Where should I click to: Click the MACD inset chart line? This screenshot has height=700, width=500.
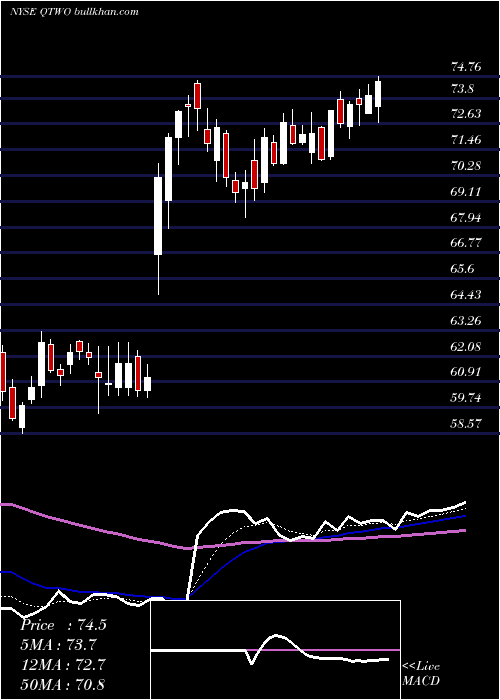tap(270, 651)
